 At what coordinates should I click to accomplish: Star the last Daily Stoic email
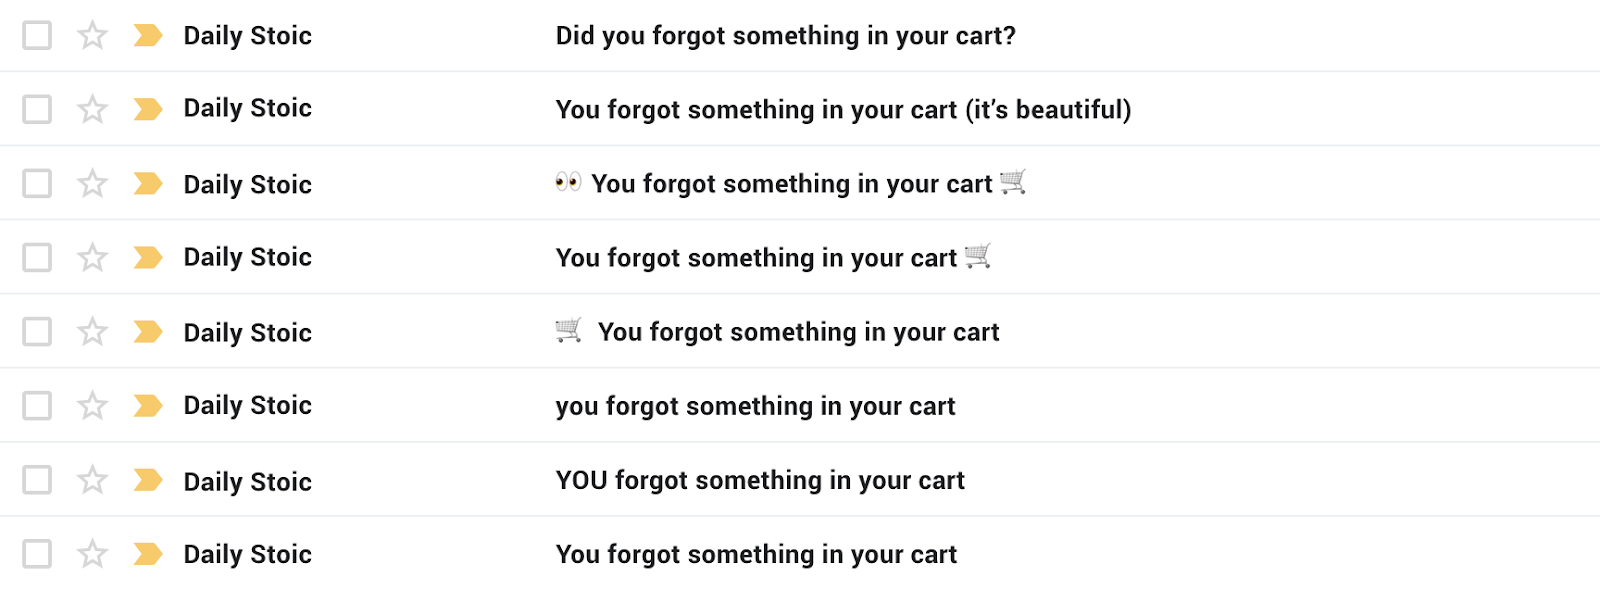point(92,553)
